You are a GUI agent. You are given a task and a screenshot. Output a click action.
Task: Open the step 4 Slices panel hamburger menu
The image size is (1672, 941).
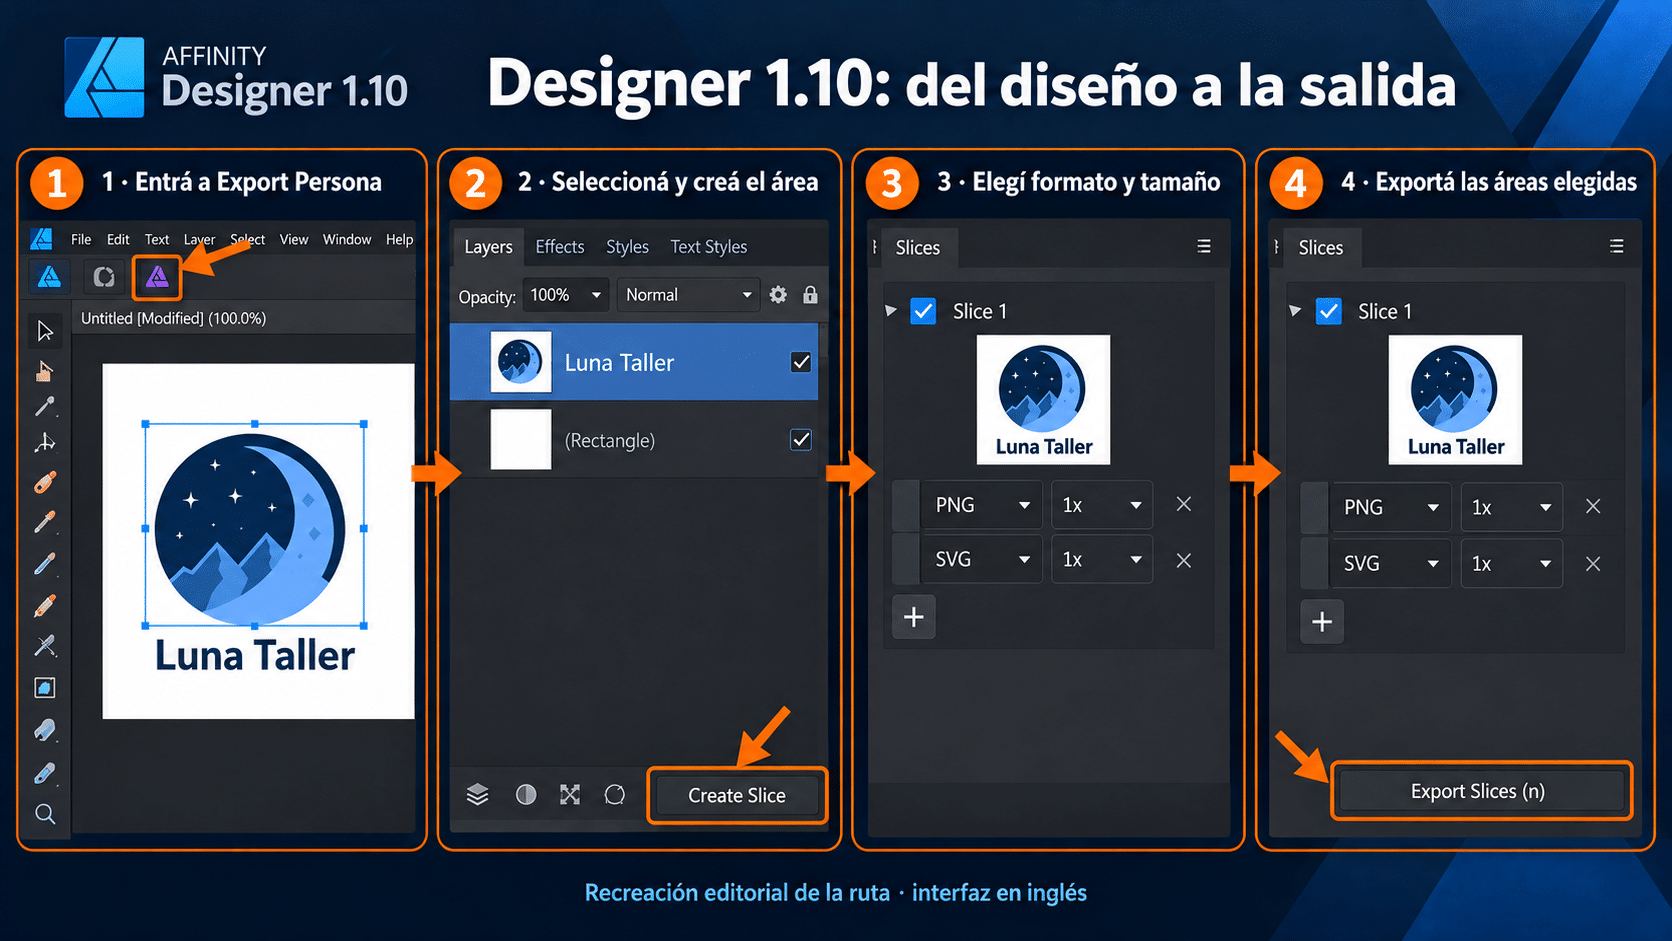point(1617,246)
